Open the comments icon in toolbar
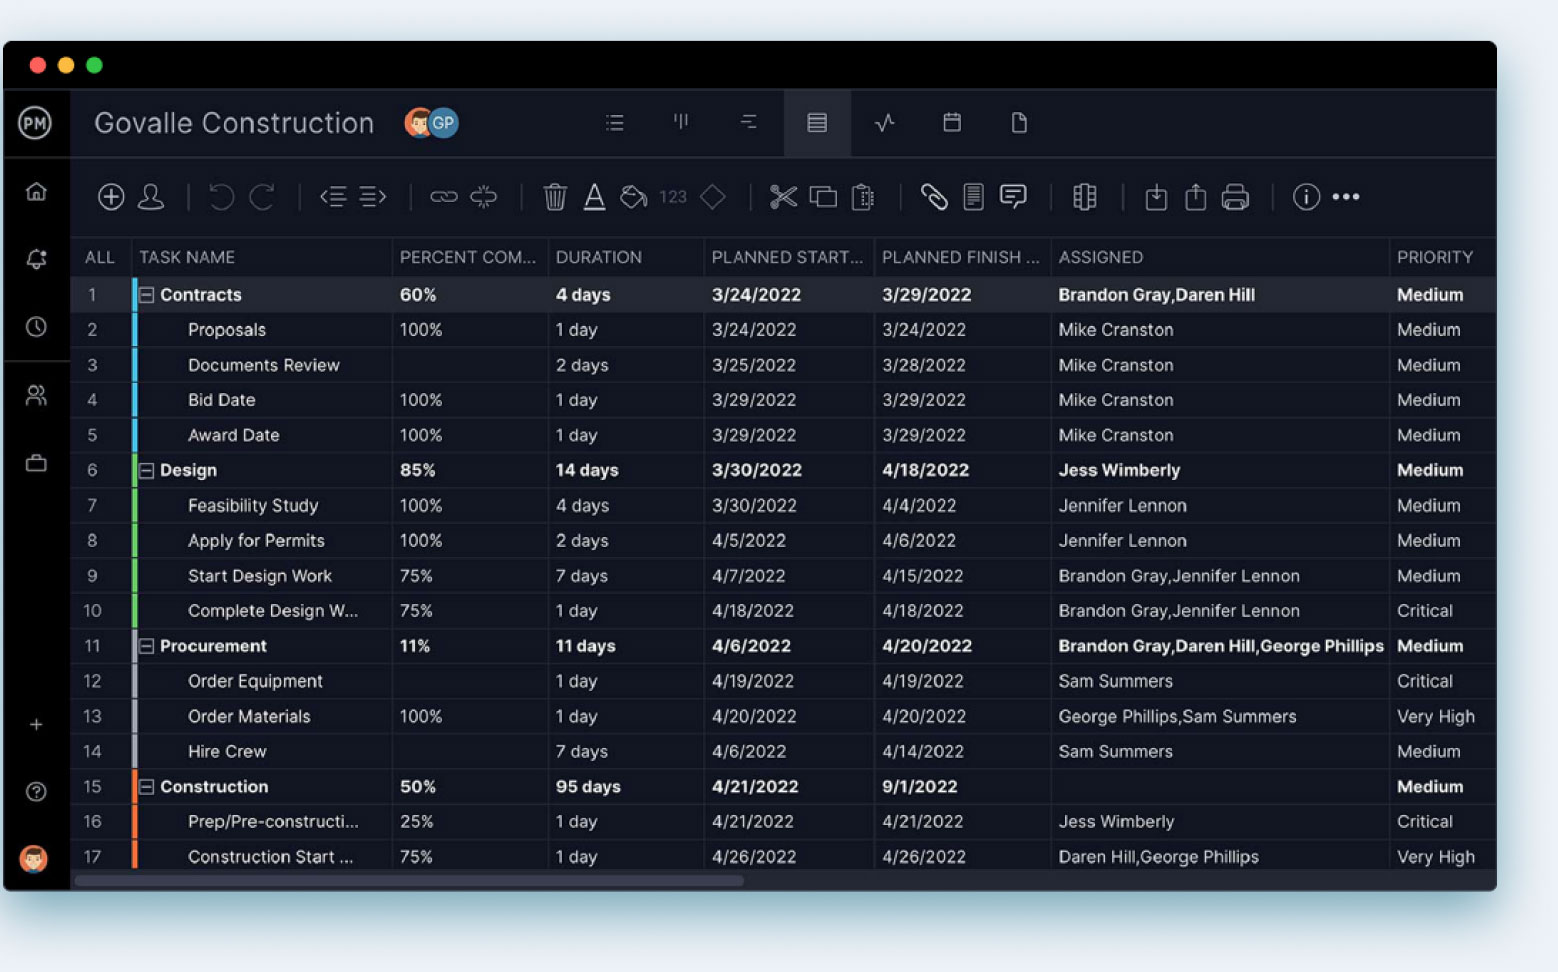The image size is (1558, 972). point(1012,197)
